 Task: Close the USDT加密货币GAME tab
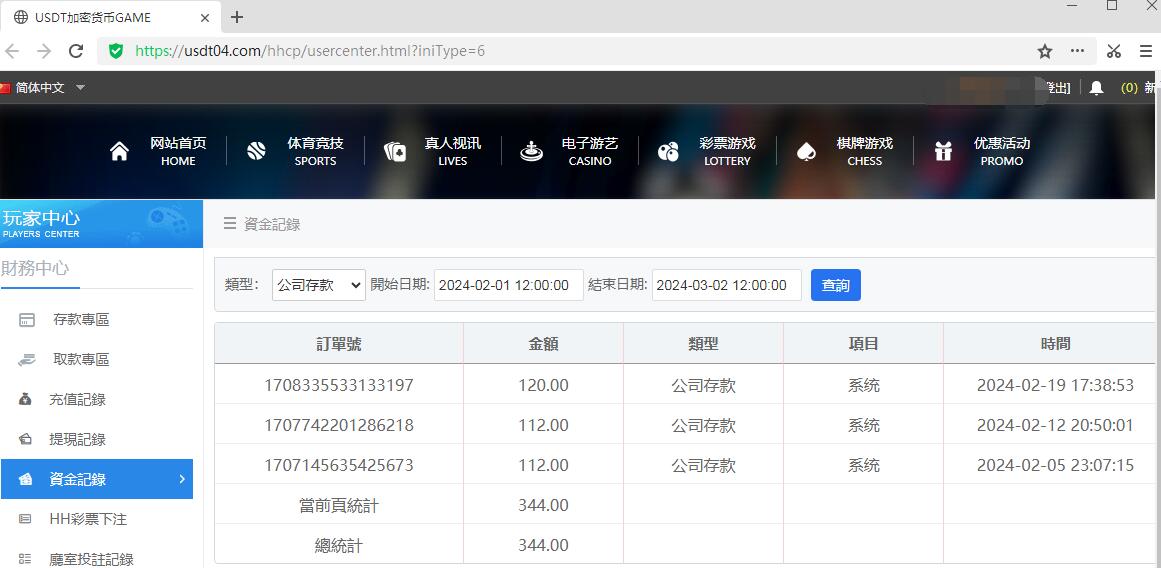[205, 18]
